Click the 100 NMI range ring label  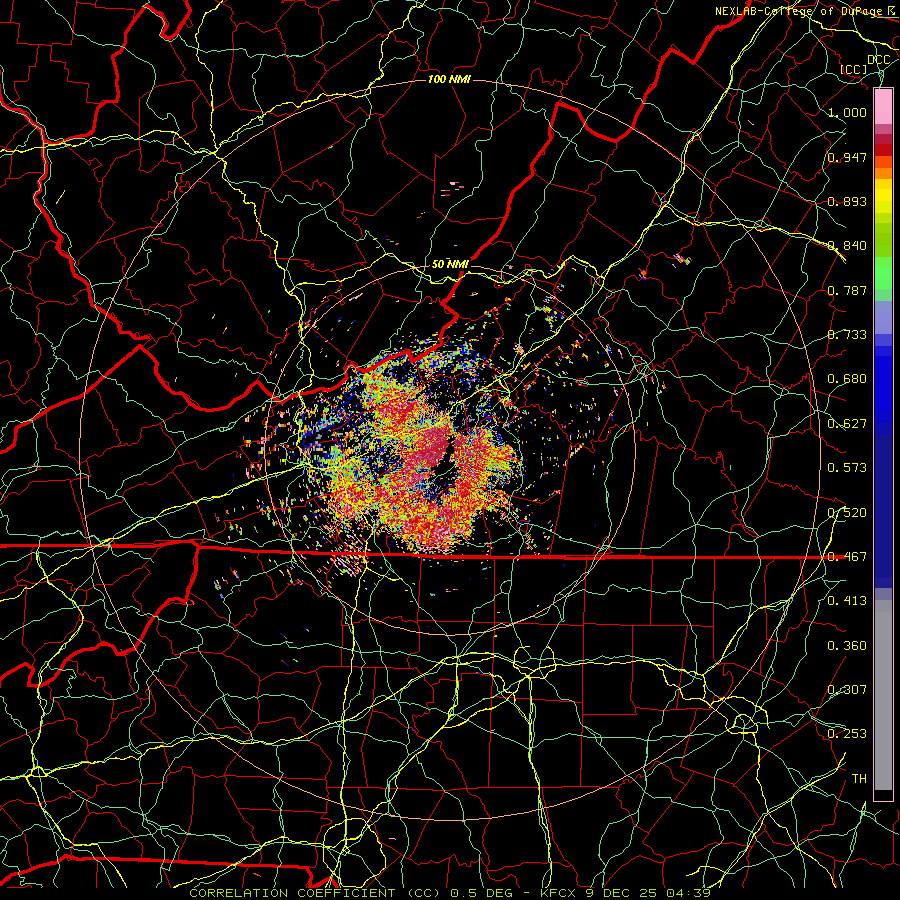click(x=449, y=79)
